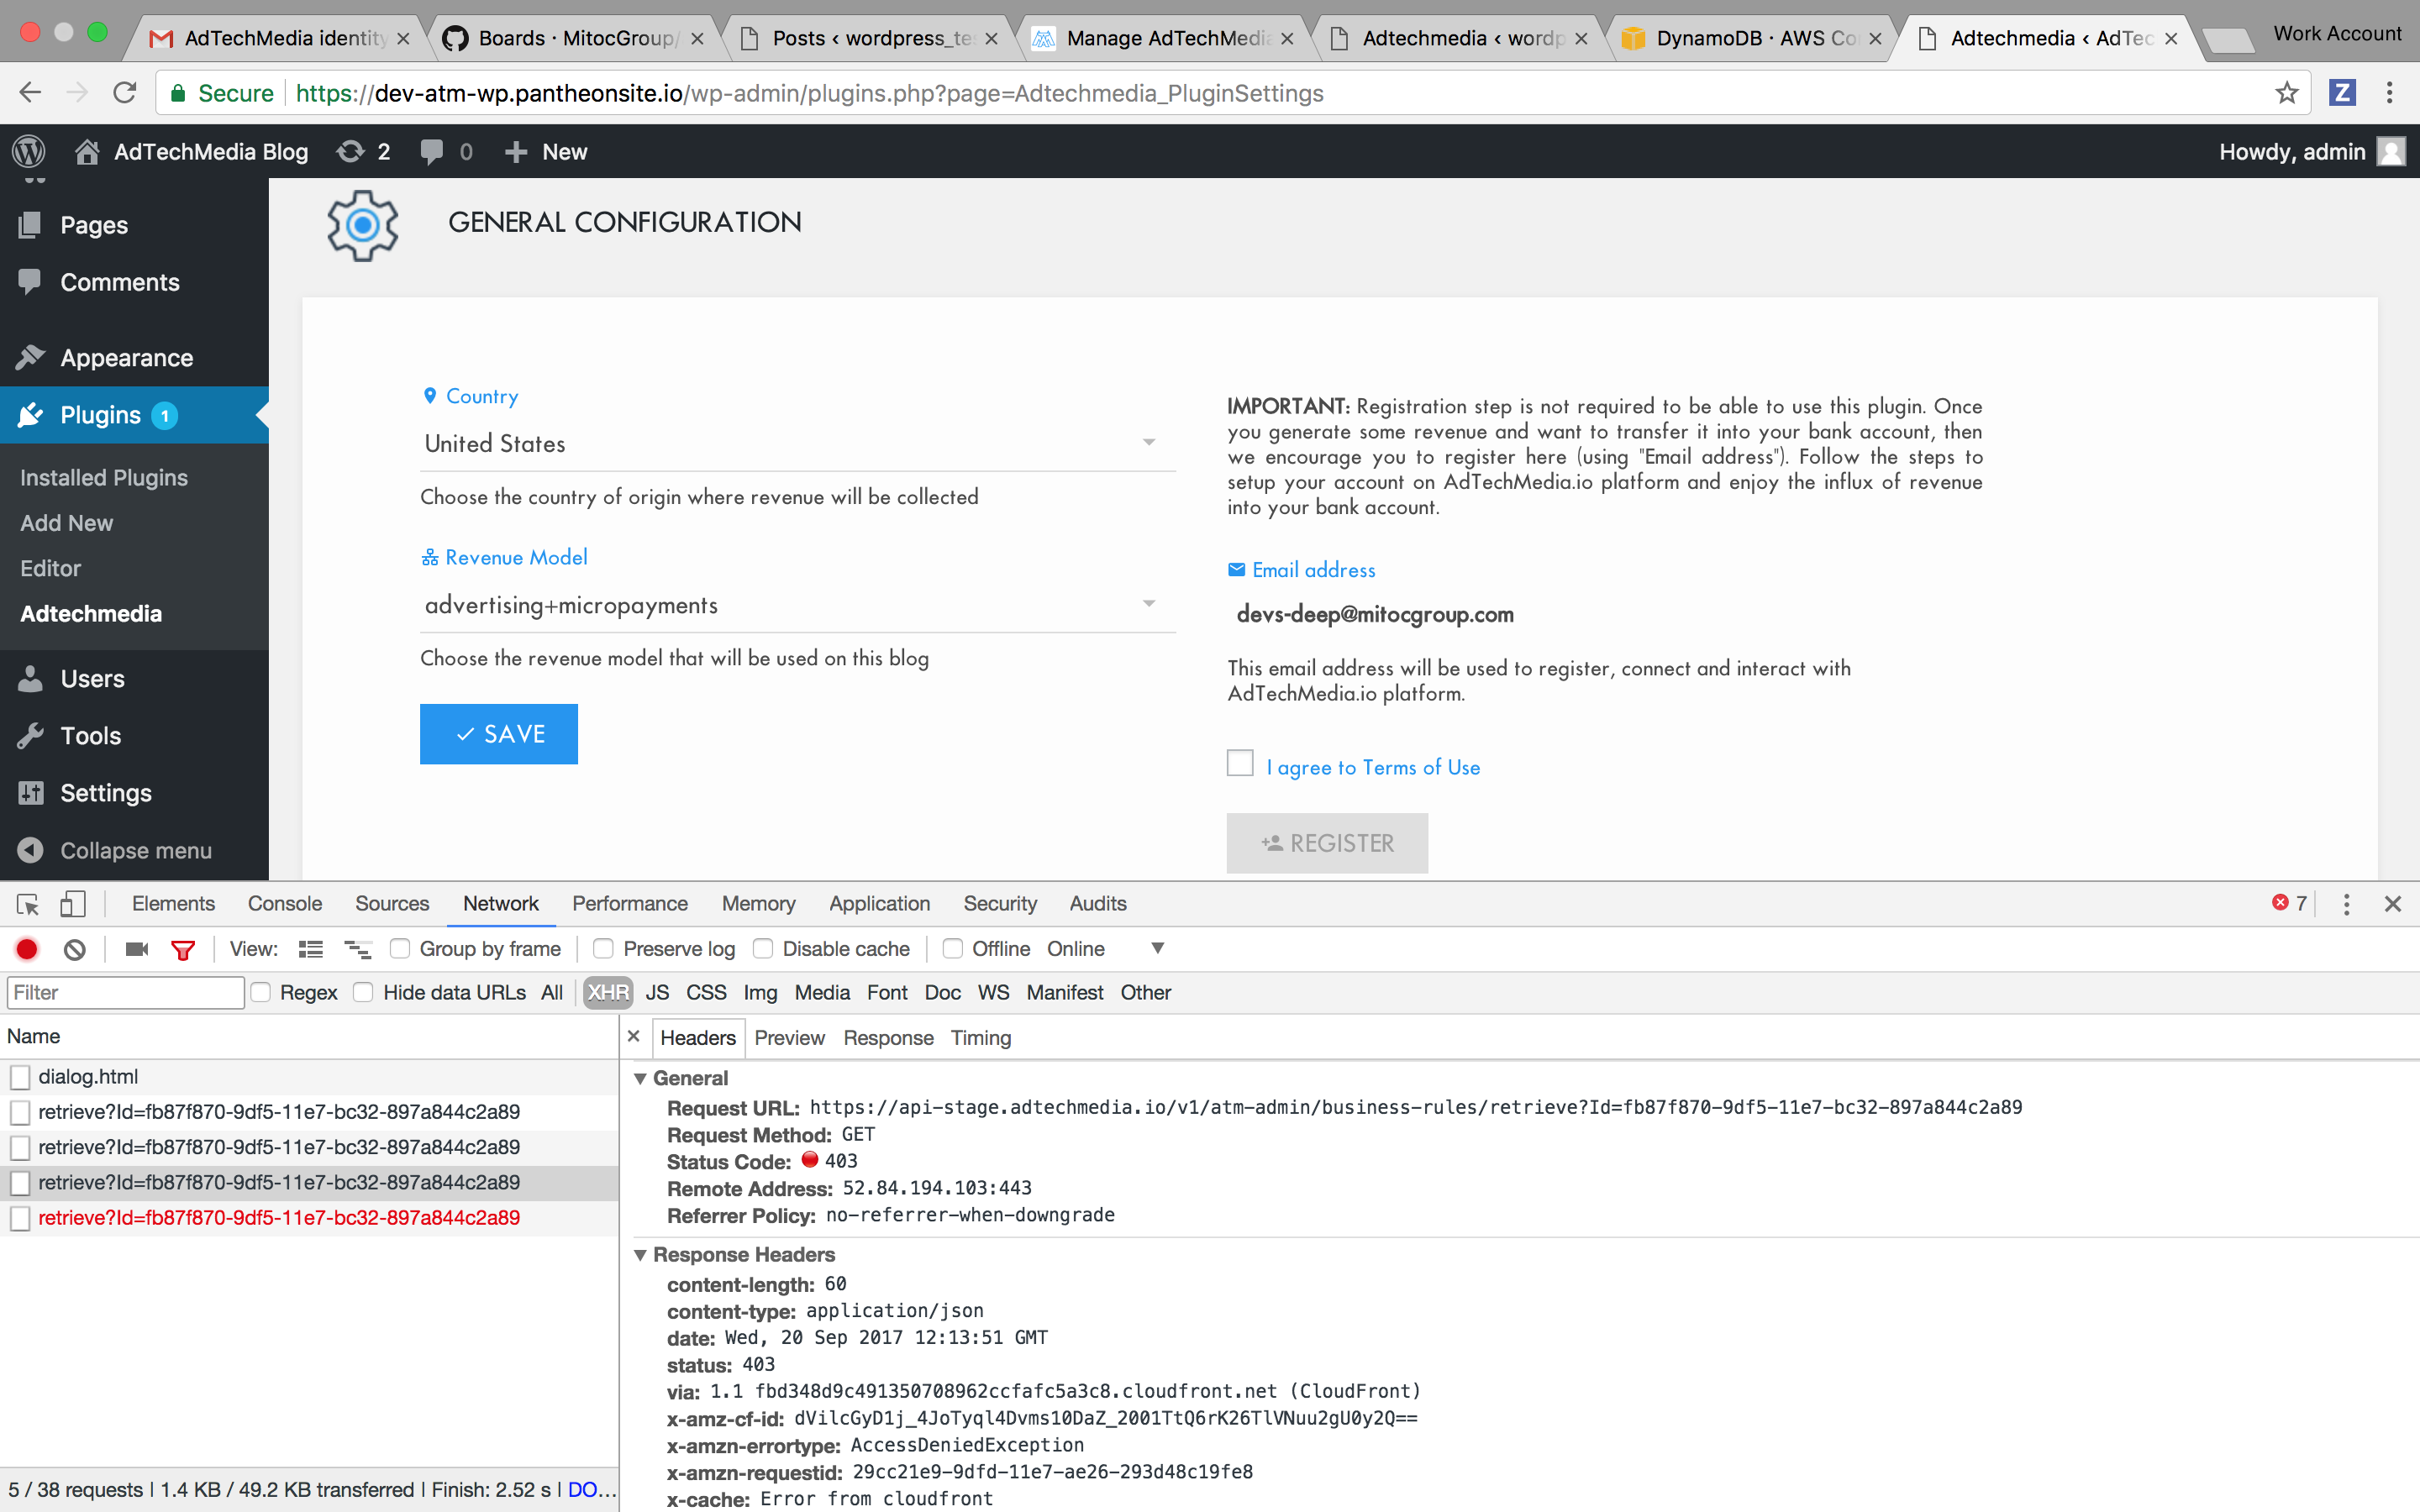Filter requests by JS type
The image size is (2420, 1512).
pyautogui.click(x=657, y=992)
